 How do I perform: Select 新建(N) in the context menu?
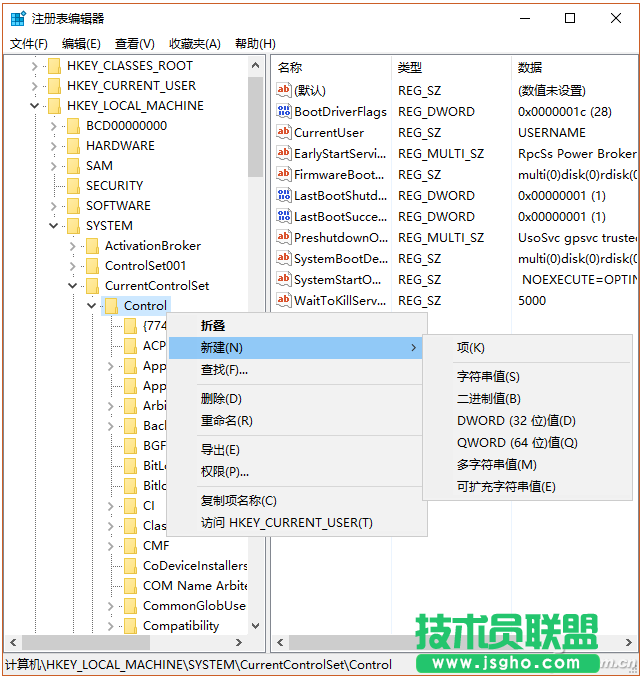tap(295, 348)
